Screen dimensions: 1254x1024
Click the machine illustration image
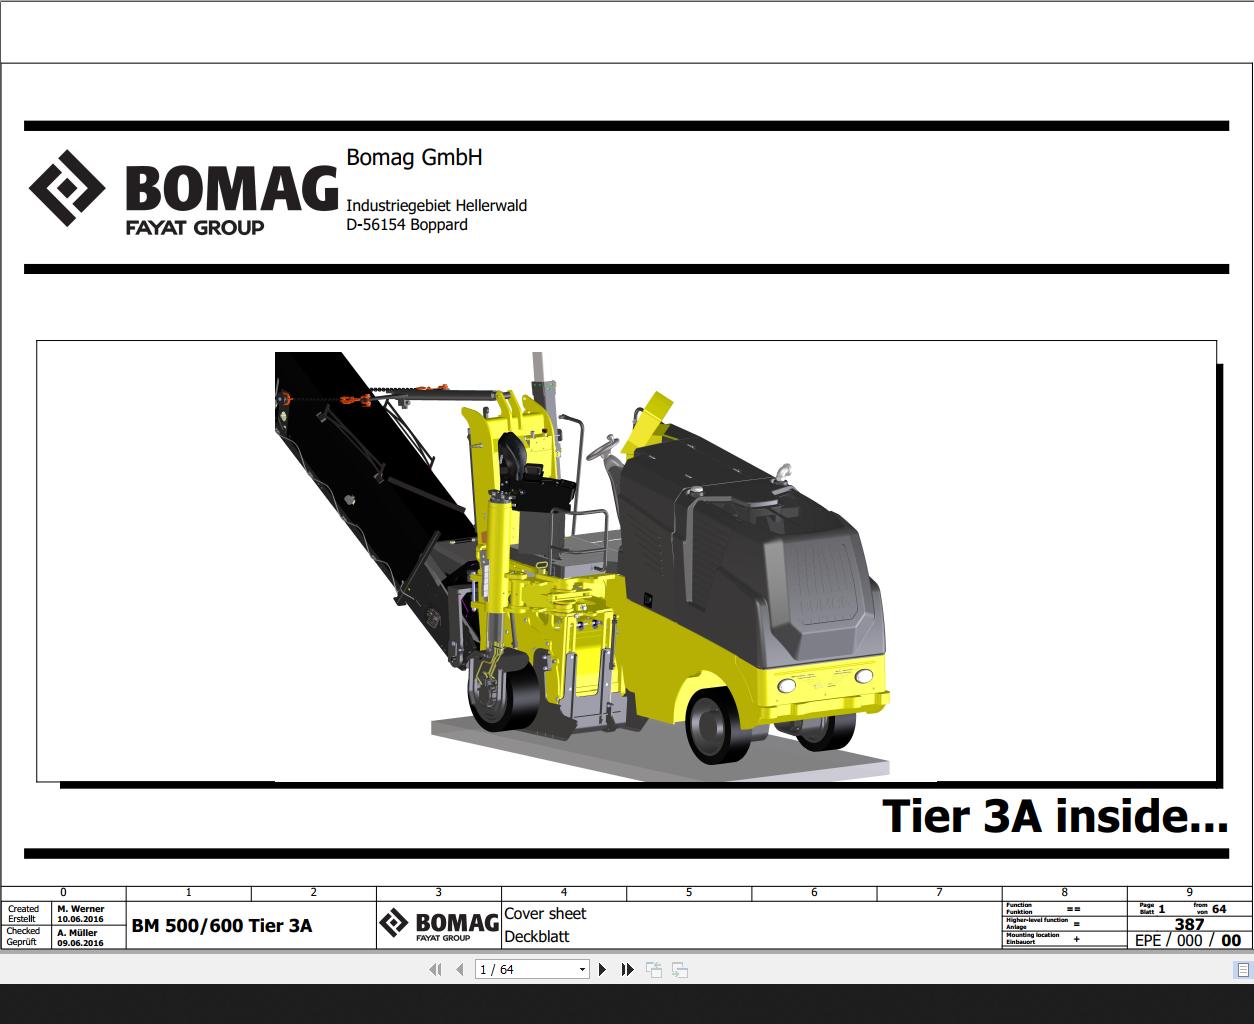point(582,565)
